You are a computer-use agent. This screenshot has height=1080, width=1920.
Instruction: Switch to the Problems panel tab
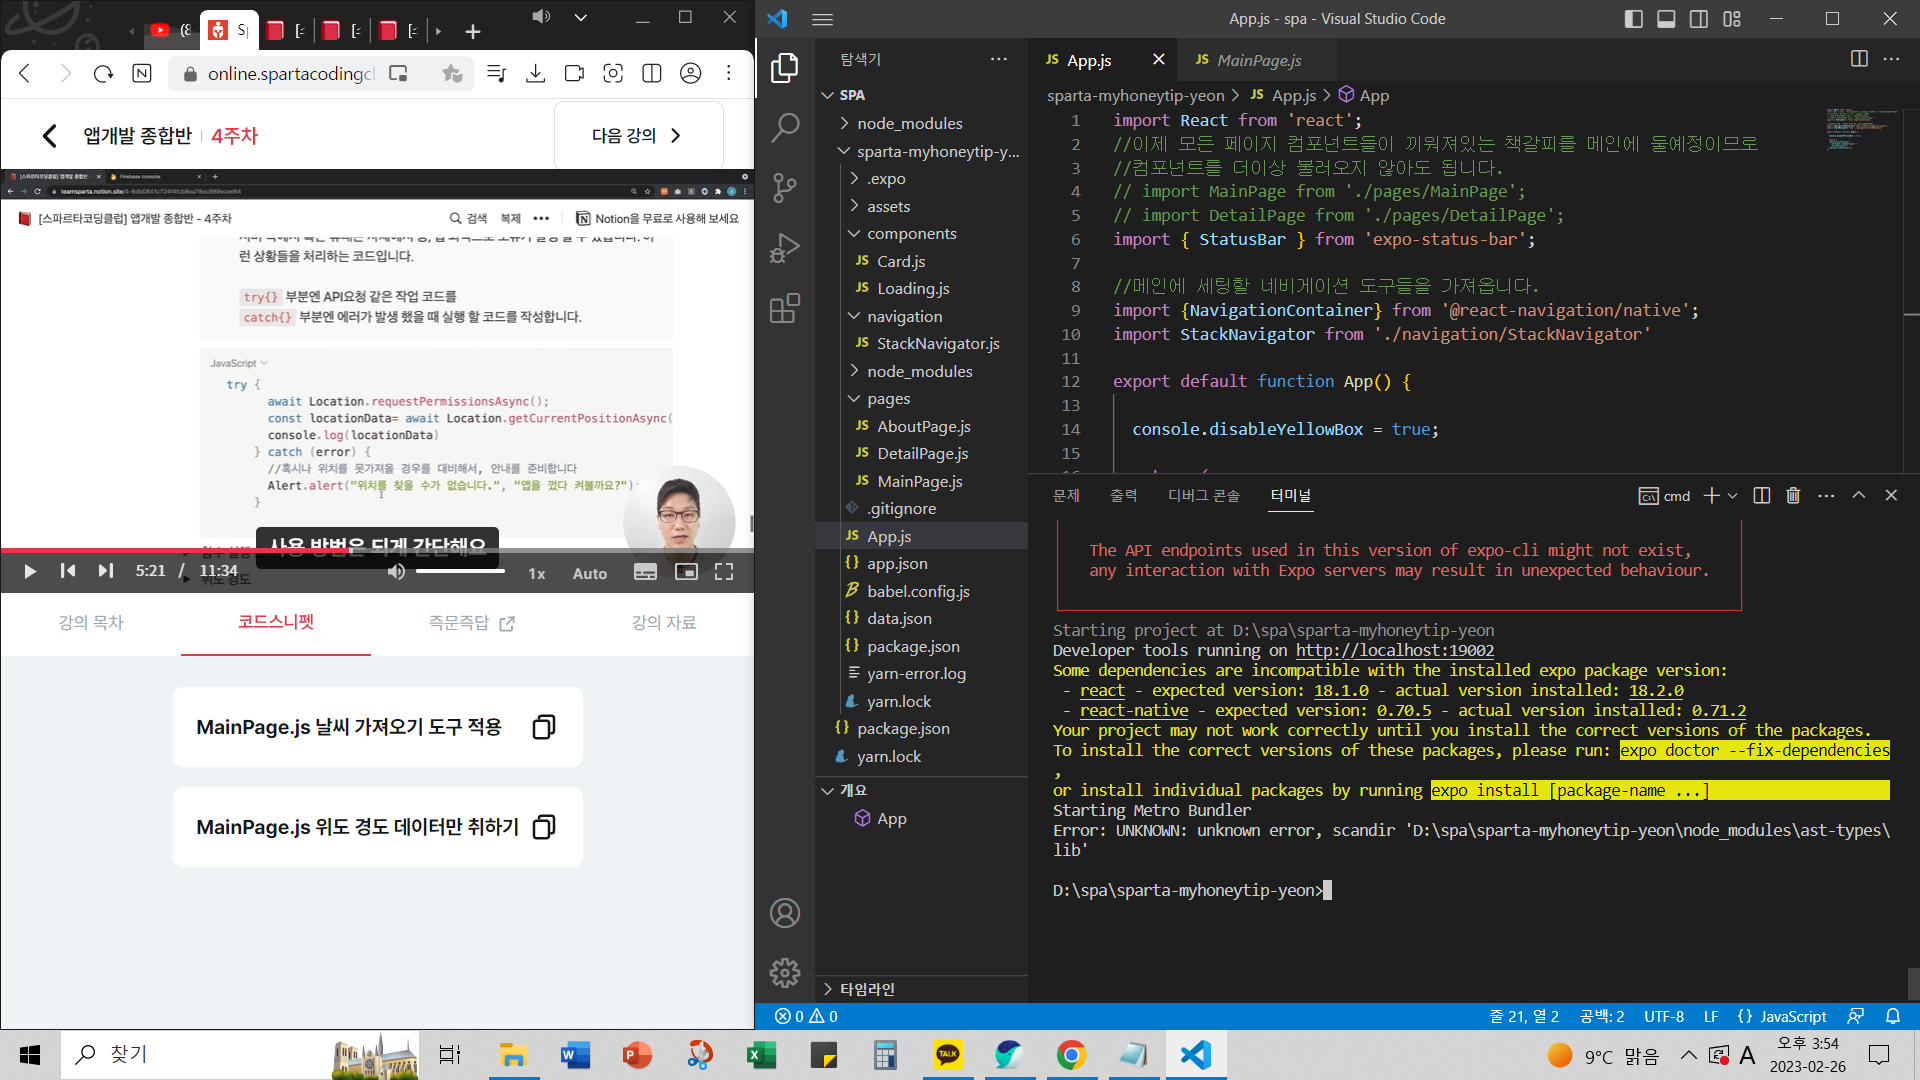pos(1066,496)
